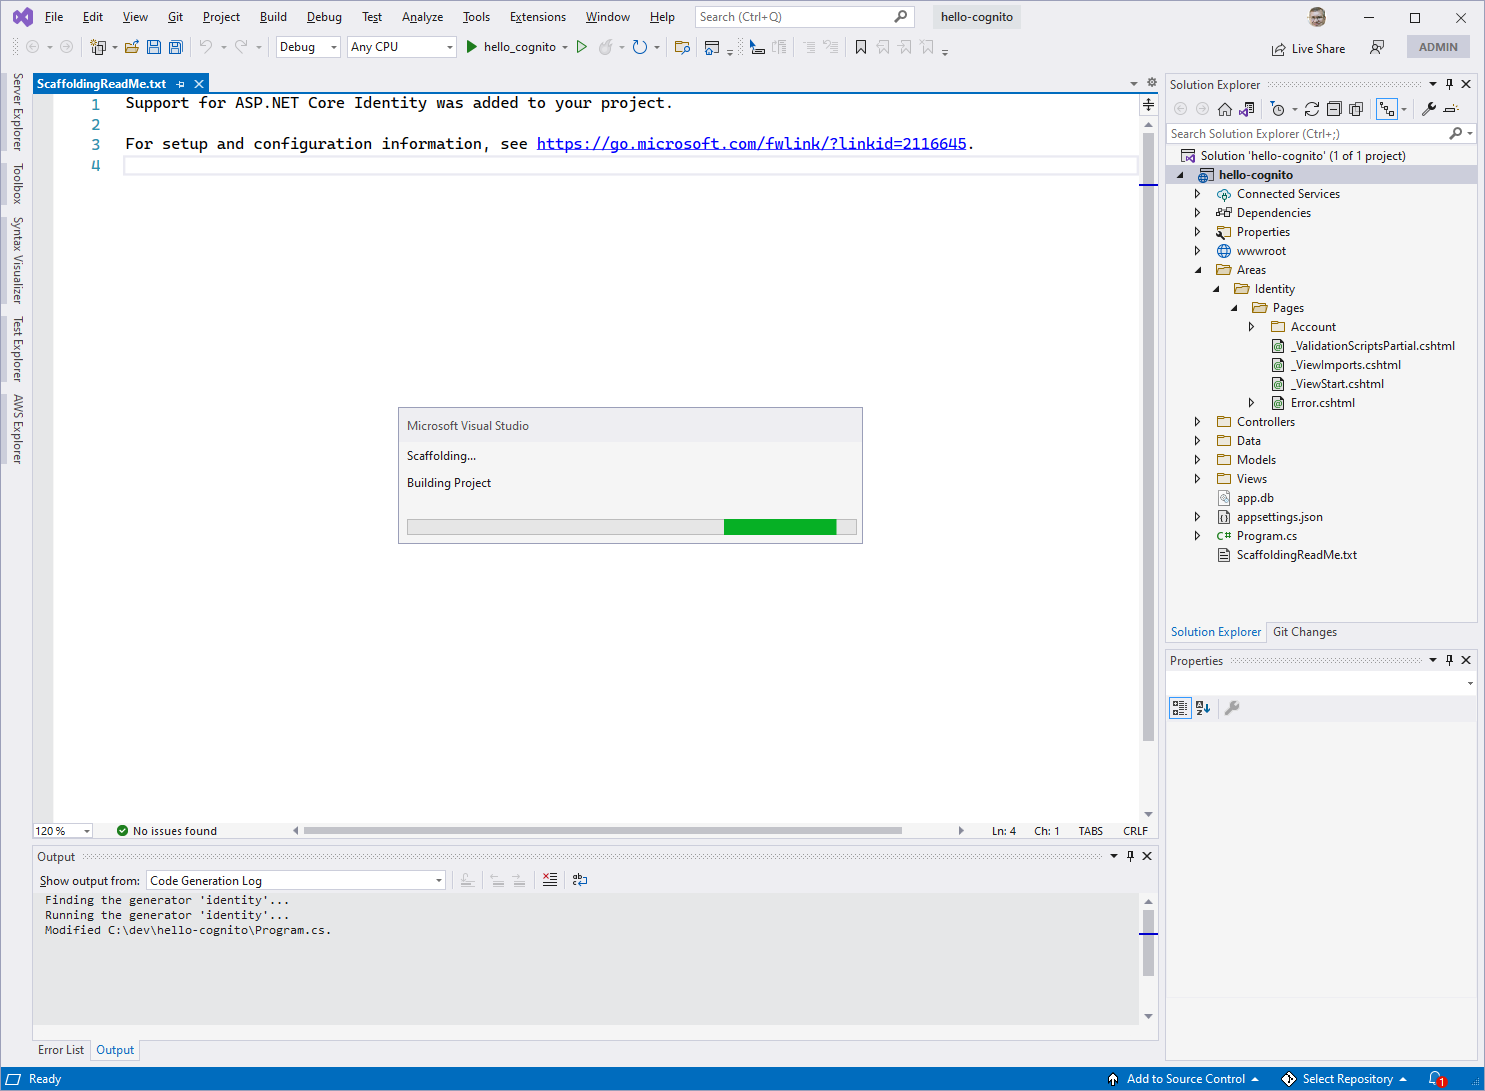Toggle Auto Hide pin on Properties panel

point(1449,660)
